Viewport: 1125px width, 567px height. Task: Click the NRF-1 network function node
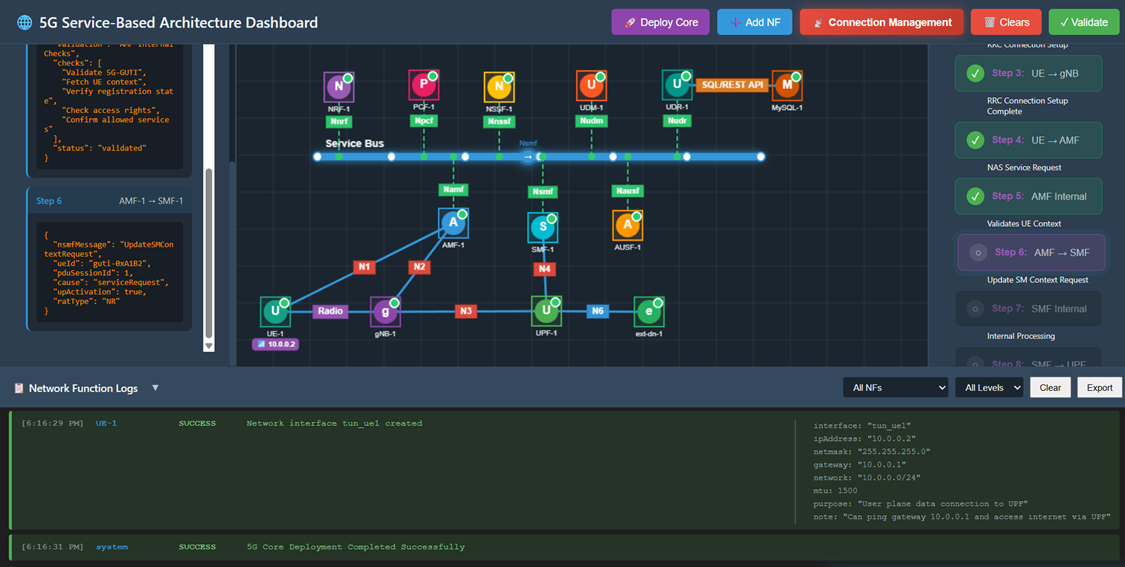click(339, 87)
